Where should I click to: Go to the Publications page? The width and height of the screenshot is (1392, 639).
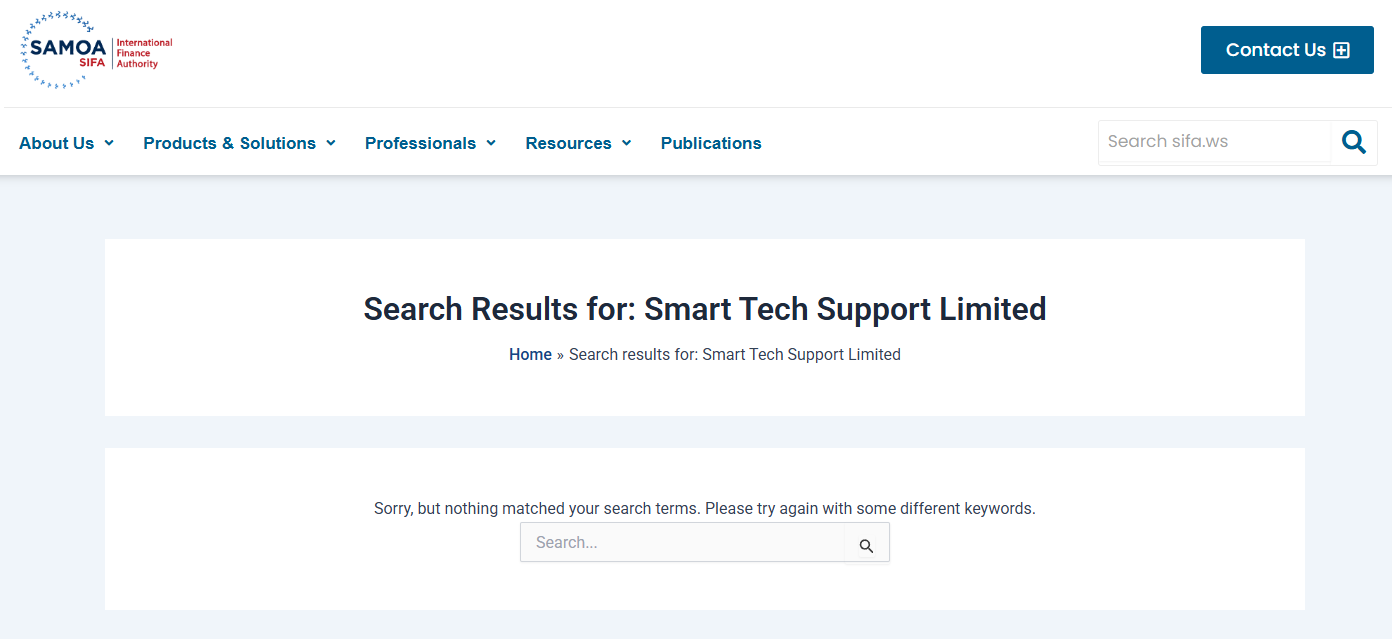point(711,143)
